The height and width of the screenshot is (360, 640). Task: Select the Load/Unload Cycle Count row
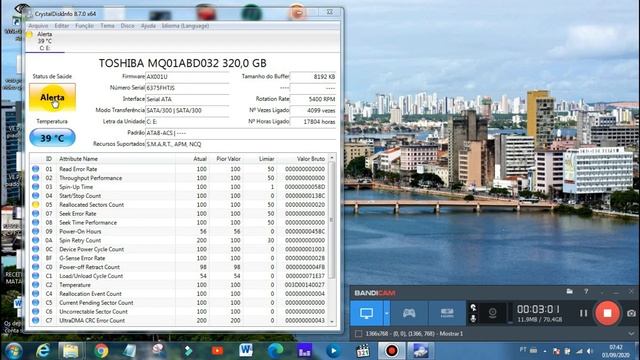(179, 276)
